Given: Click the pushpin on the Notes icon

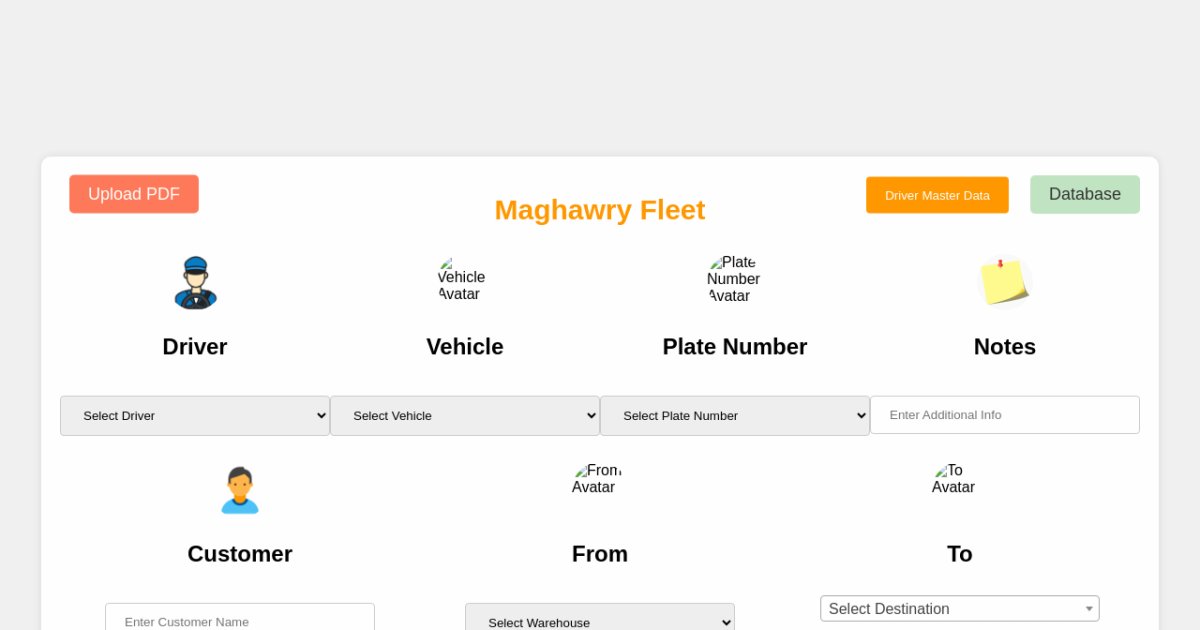Looking at the screenshot, I should (x=1002, y=262).
